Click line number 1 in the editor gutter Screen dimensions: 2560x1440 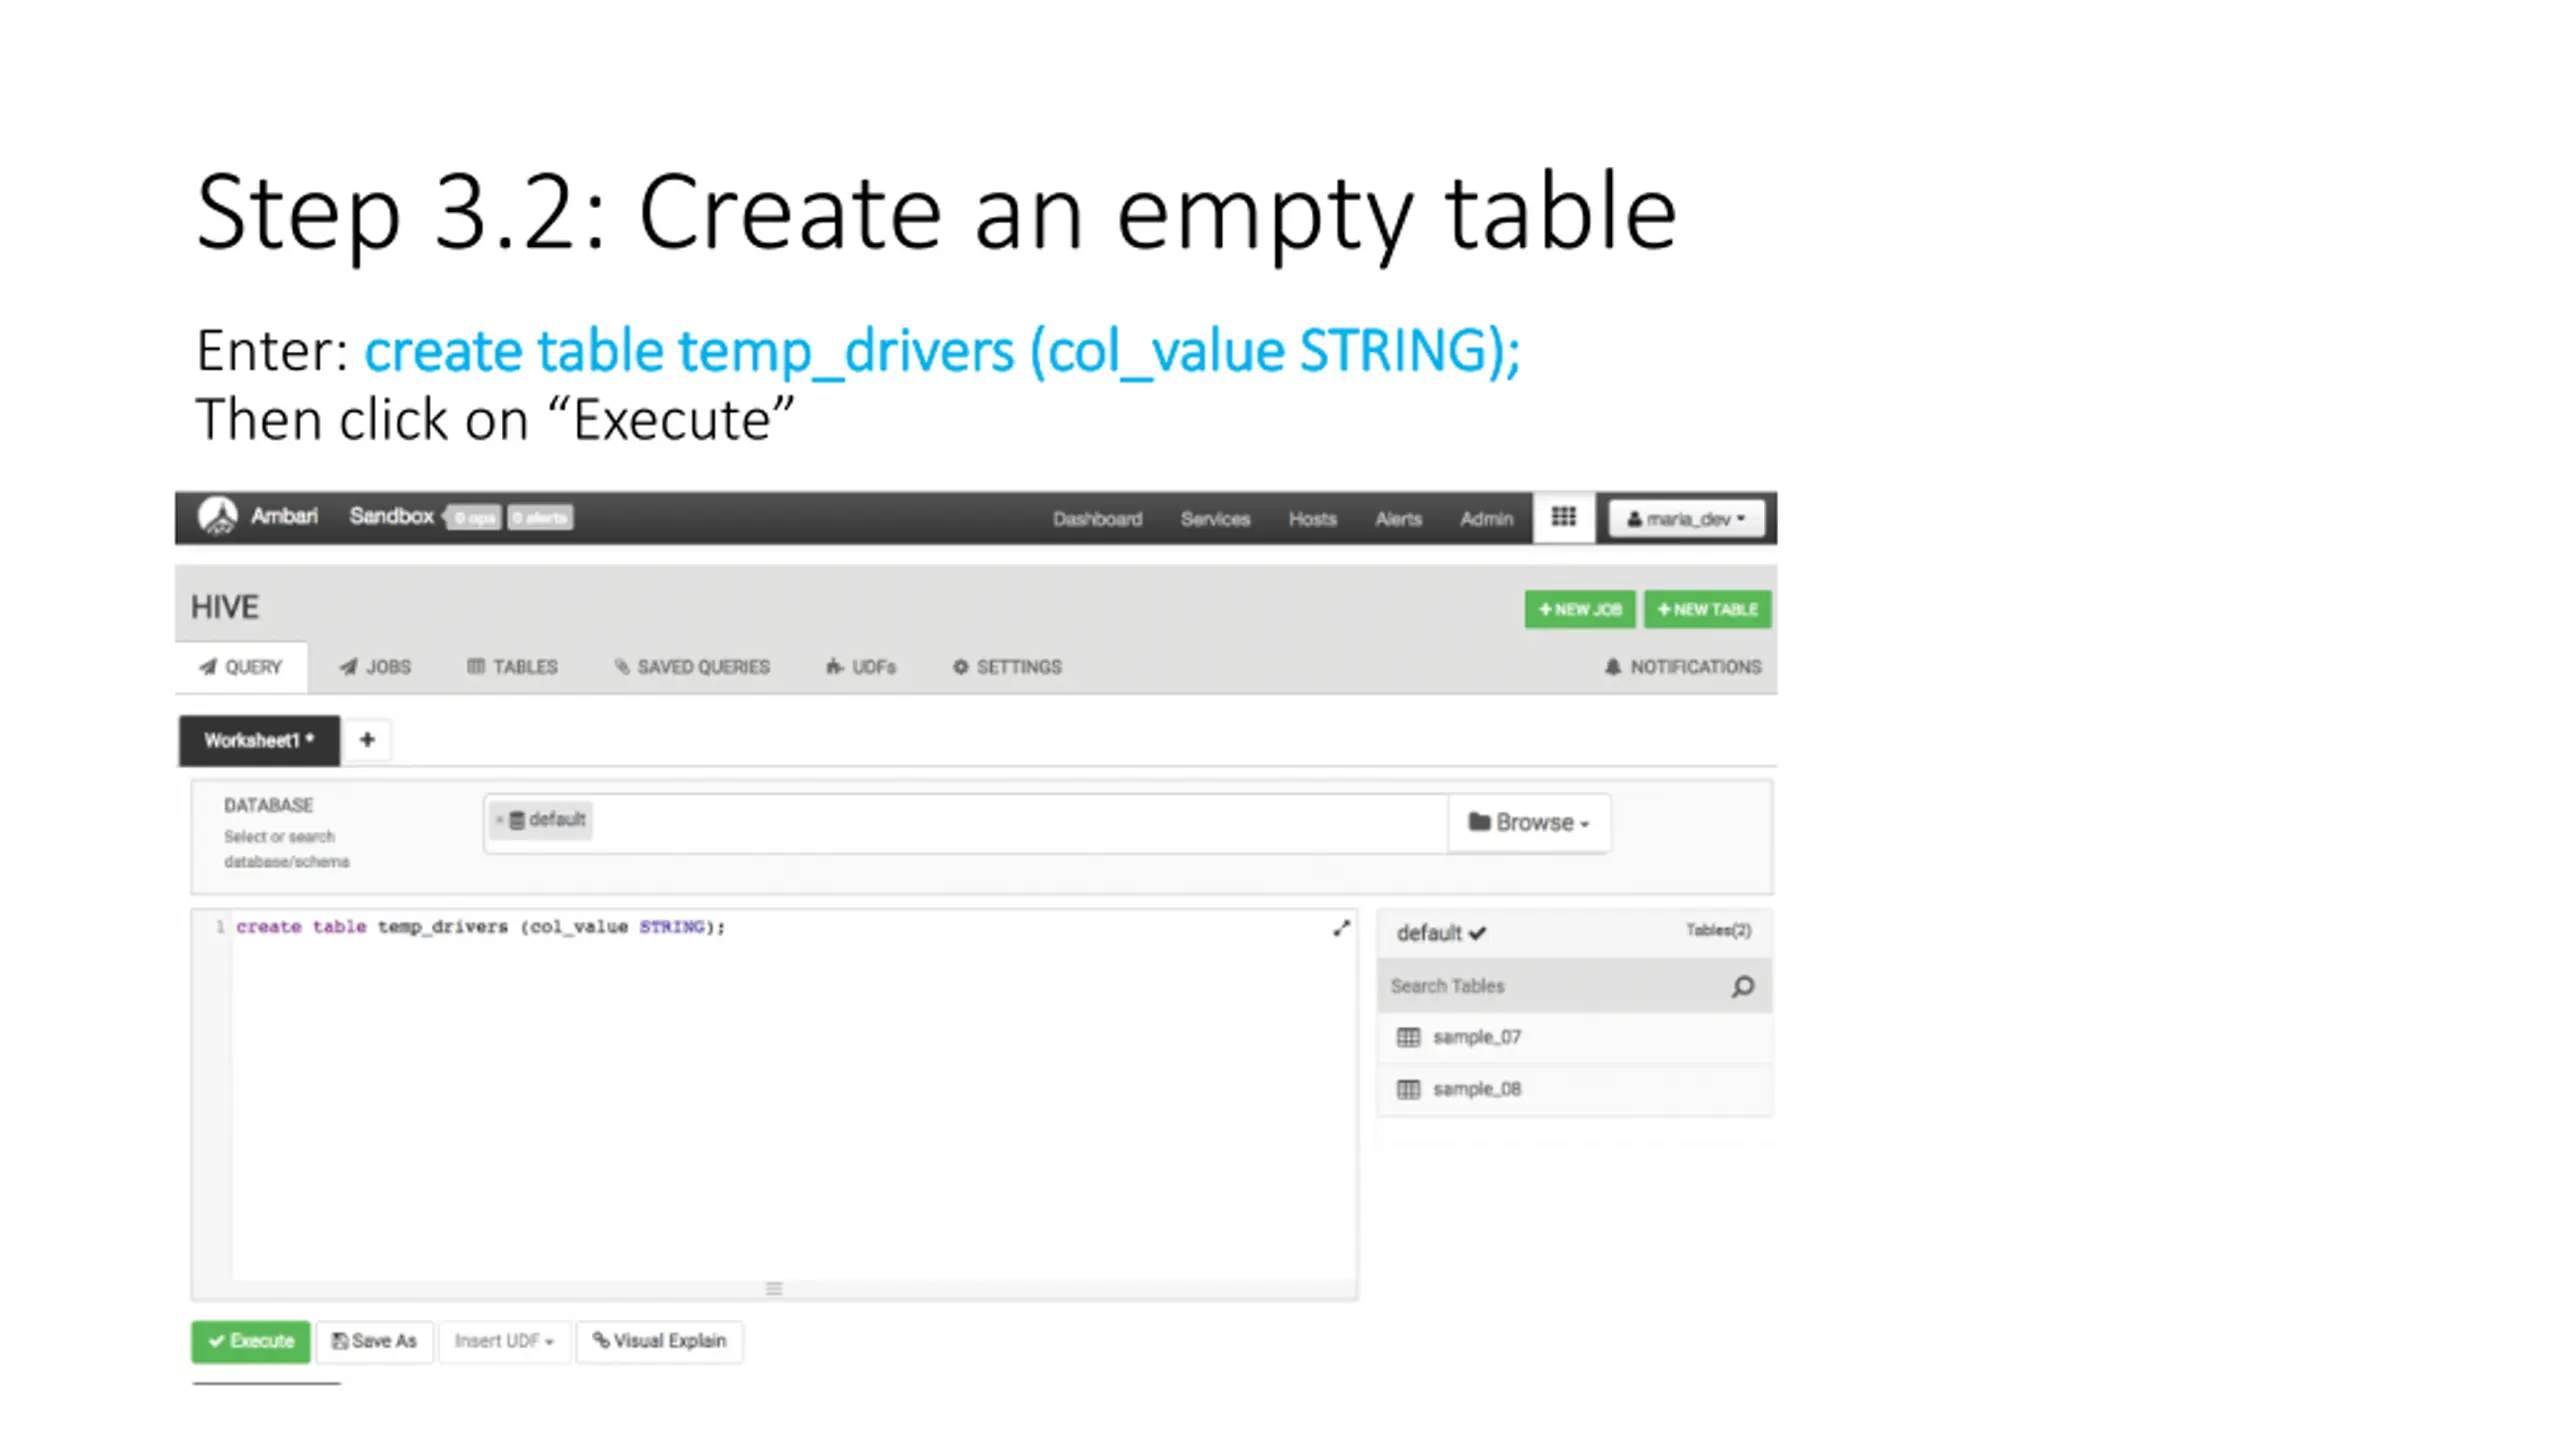(x=219, y=927)
